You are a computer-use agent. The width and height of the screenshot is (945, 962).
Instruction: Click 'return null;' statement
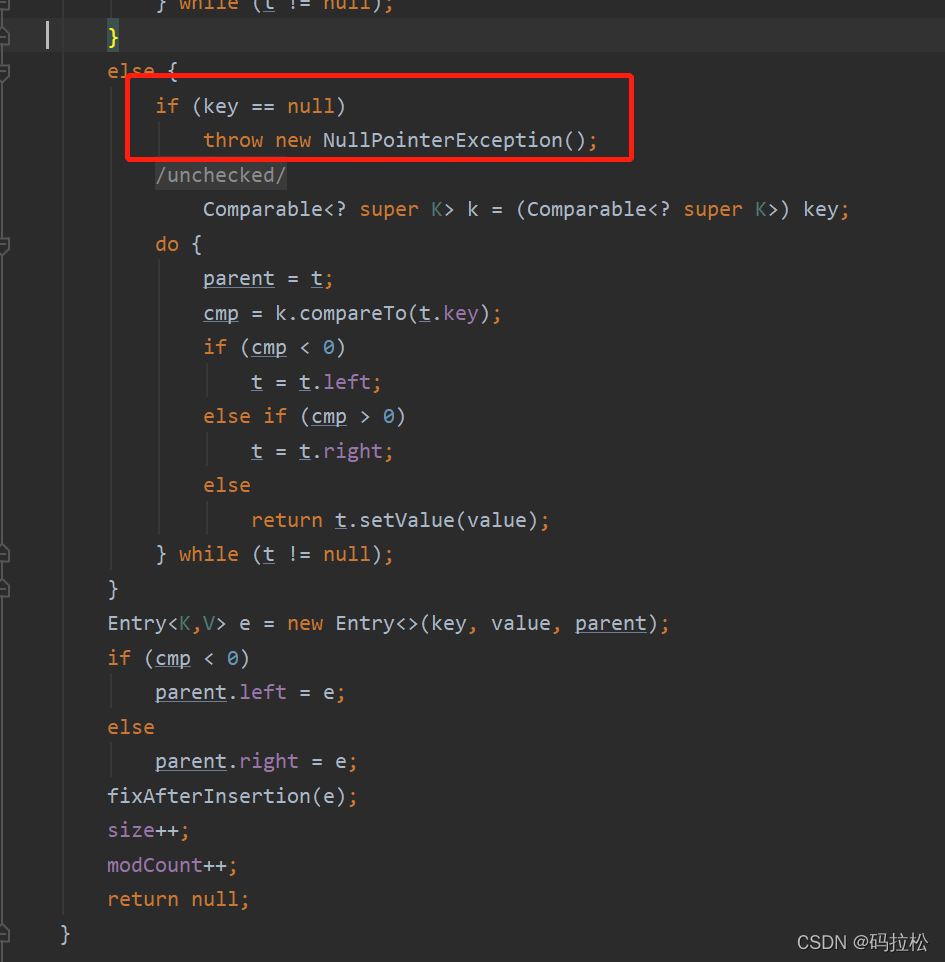click(179, 900)
